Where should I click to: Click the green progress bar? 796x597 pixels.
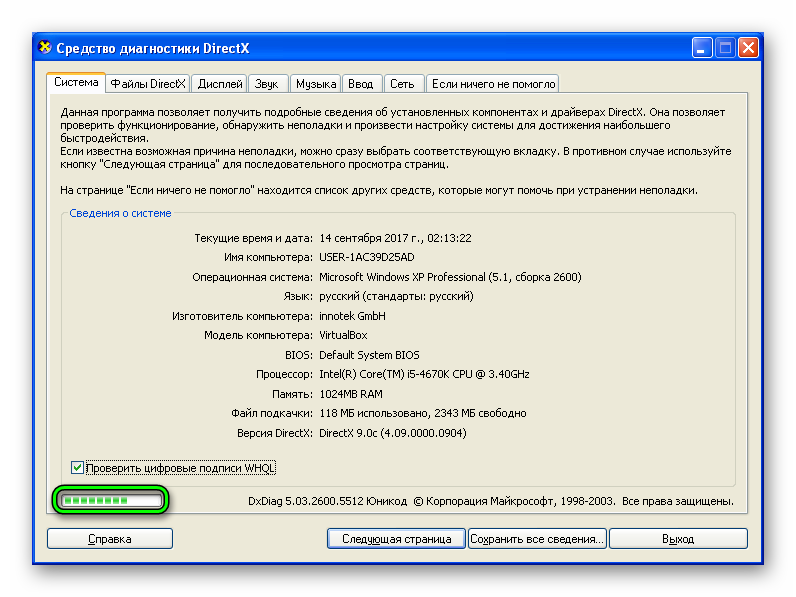111,501
